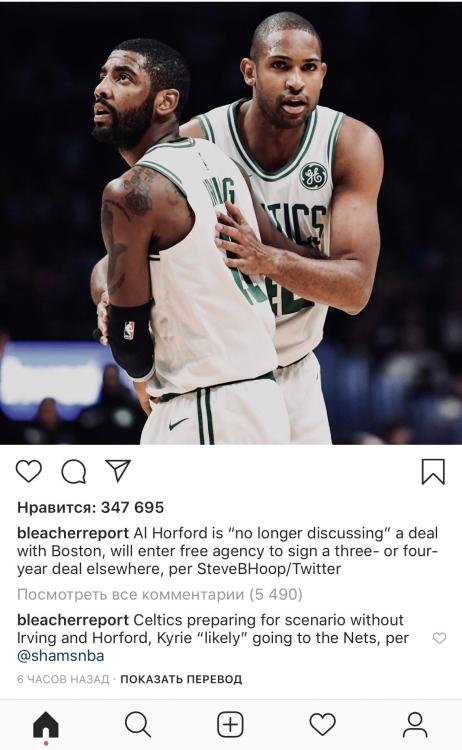Open the comment bubble icon

74,472
